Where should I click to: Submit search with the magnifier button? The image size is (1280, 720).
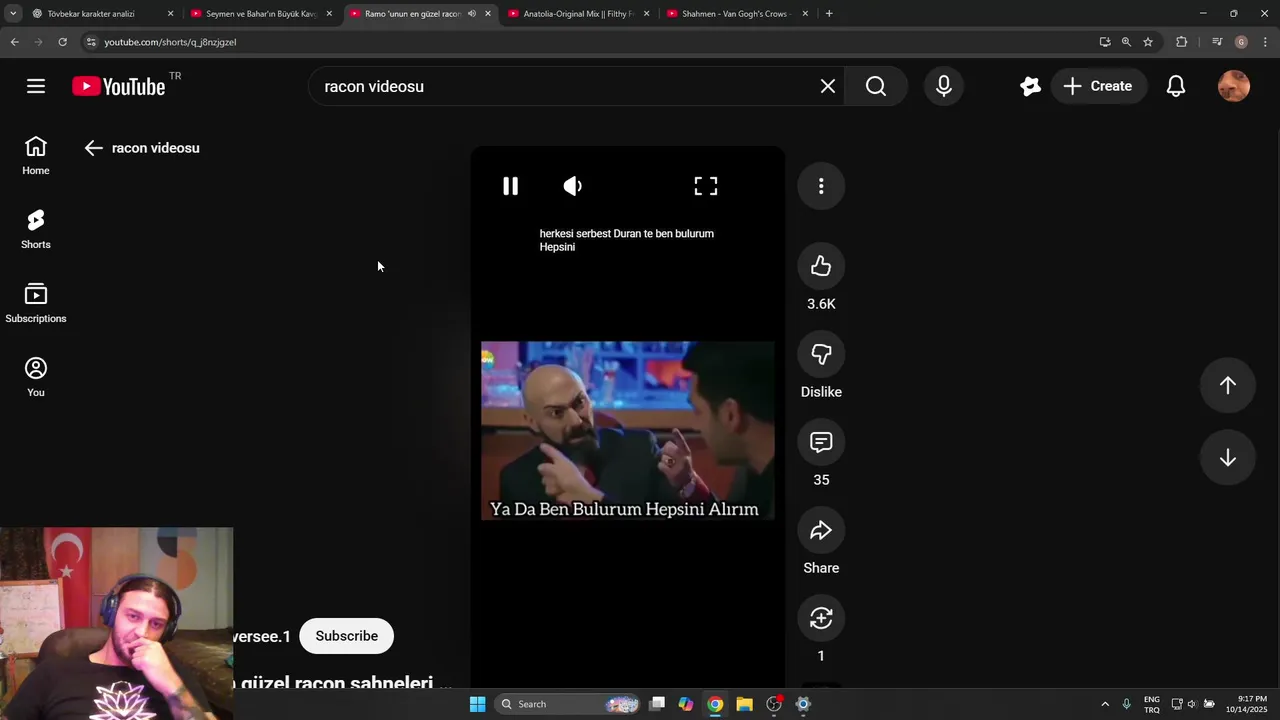[x=876, y=86]
